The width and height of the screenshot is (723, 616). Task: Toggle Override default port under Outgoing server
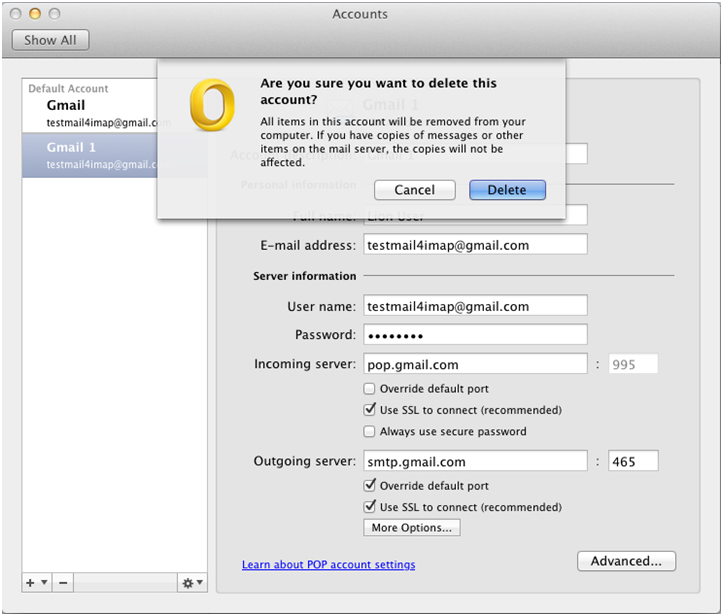[x=369, y=486]
